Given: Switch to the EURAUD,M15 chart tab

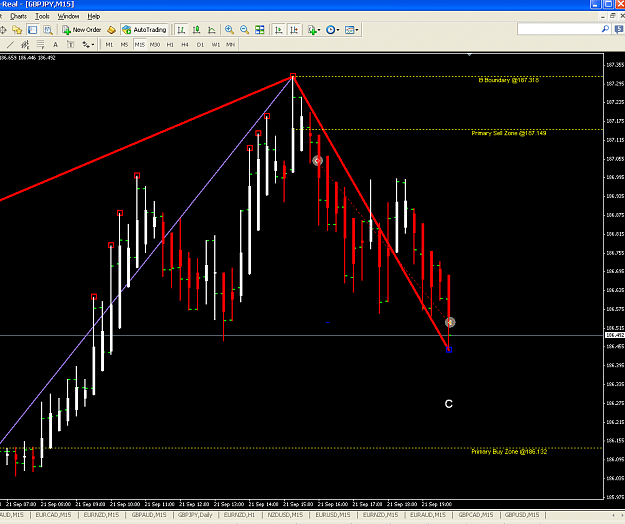Looking at the screenshot, I should click(x=428, y=515).
